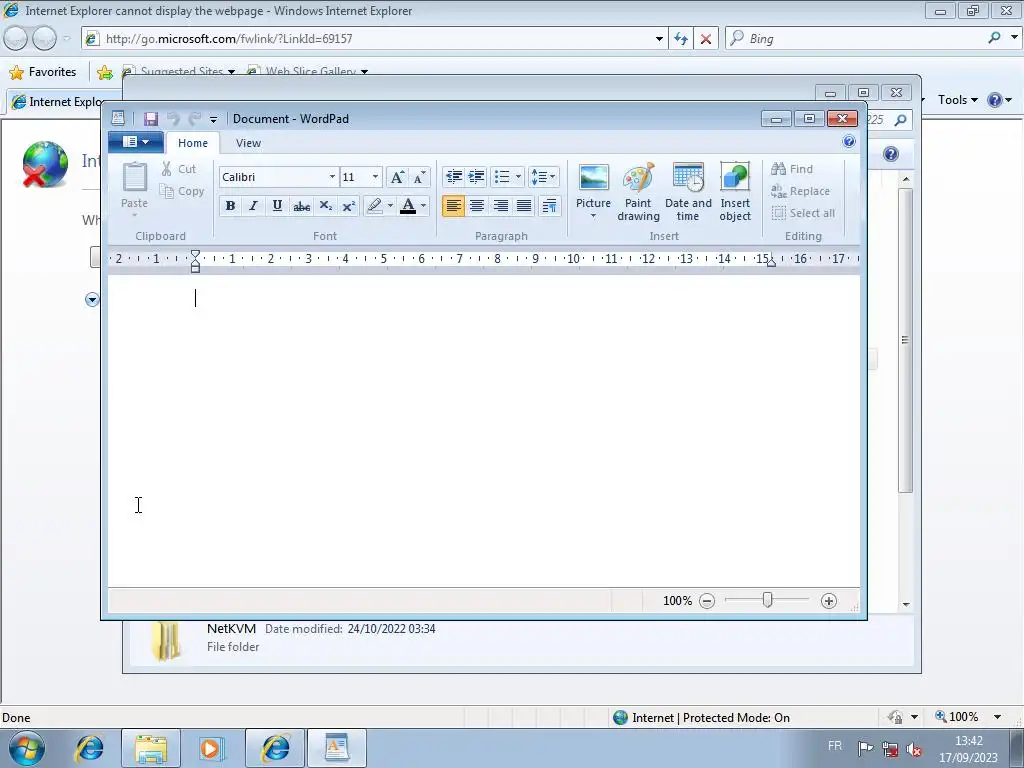Click the Grow font icon
The image size is (1024, 768).
click(x=397, y=177)
